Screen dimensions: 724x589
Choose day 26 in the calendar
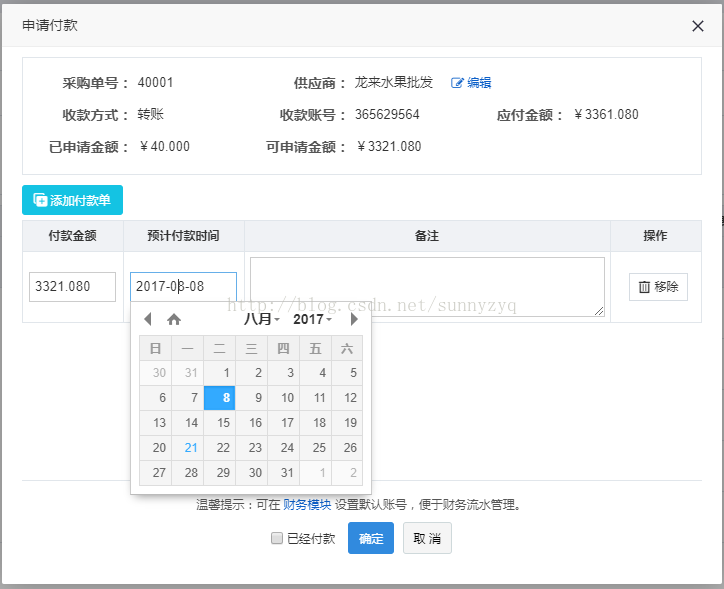pyautogui.click(x=347, y=447)
